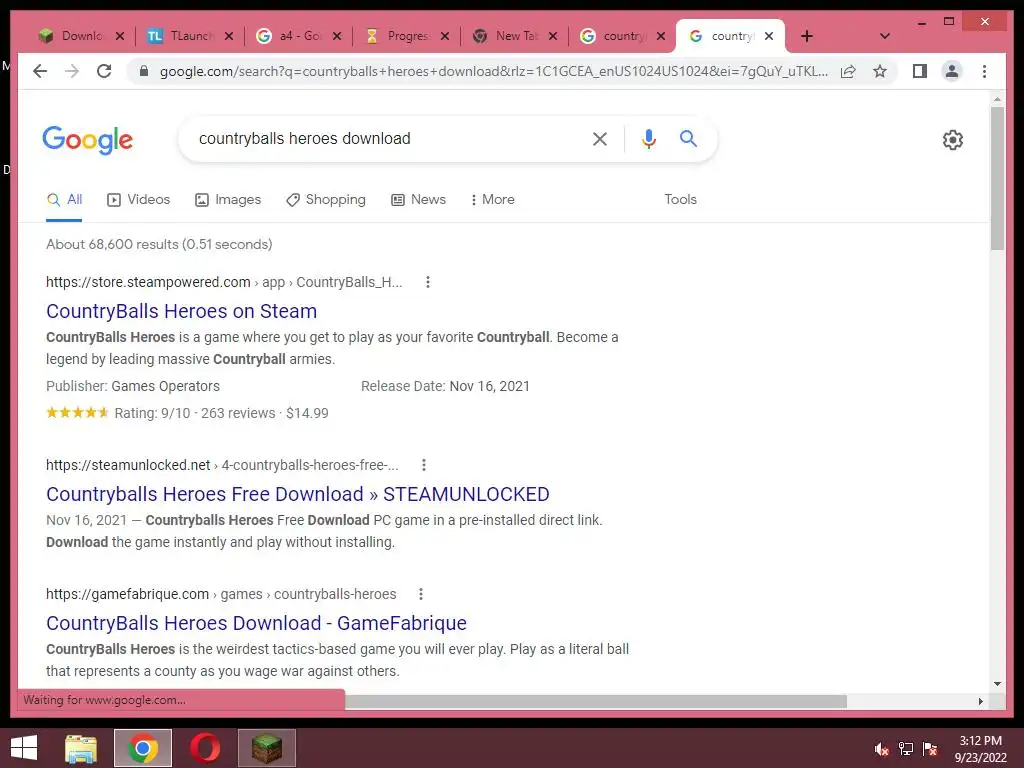Start a voice search with the microphone
1024x768 pixels.
[648, 139]
